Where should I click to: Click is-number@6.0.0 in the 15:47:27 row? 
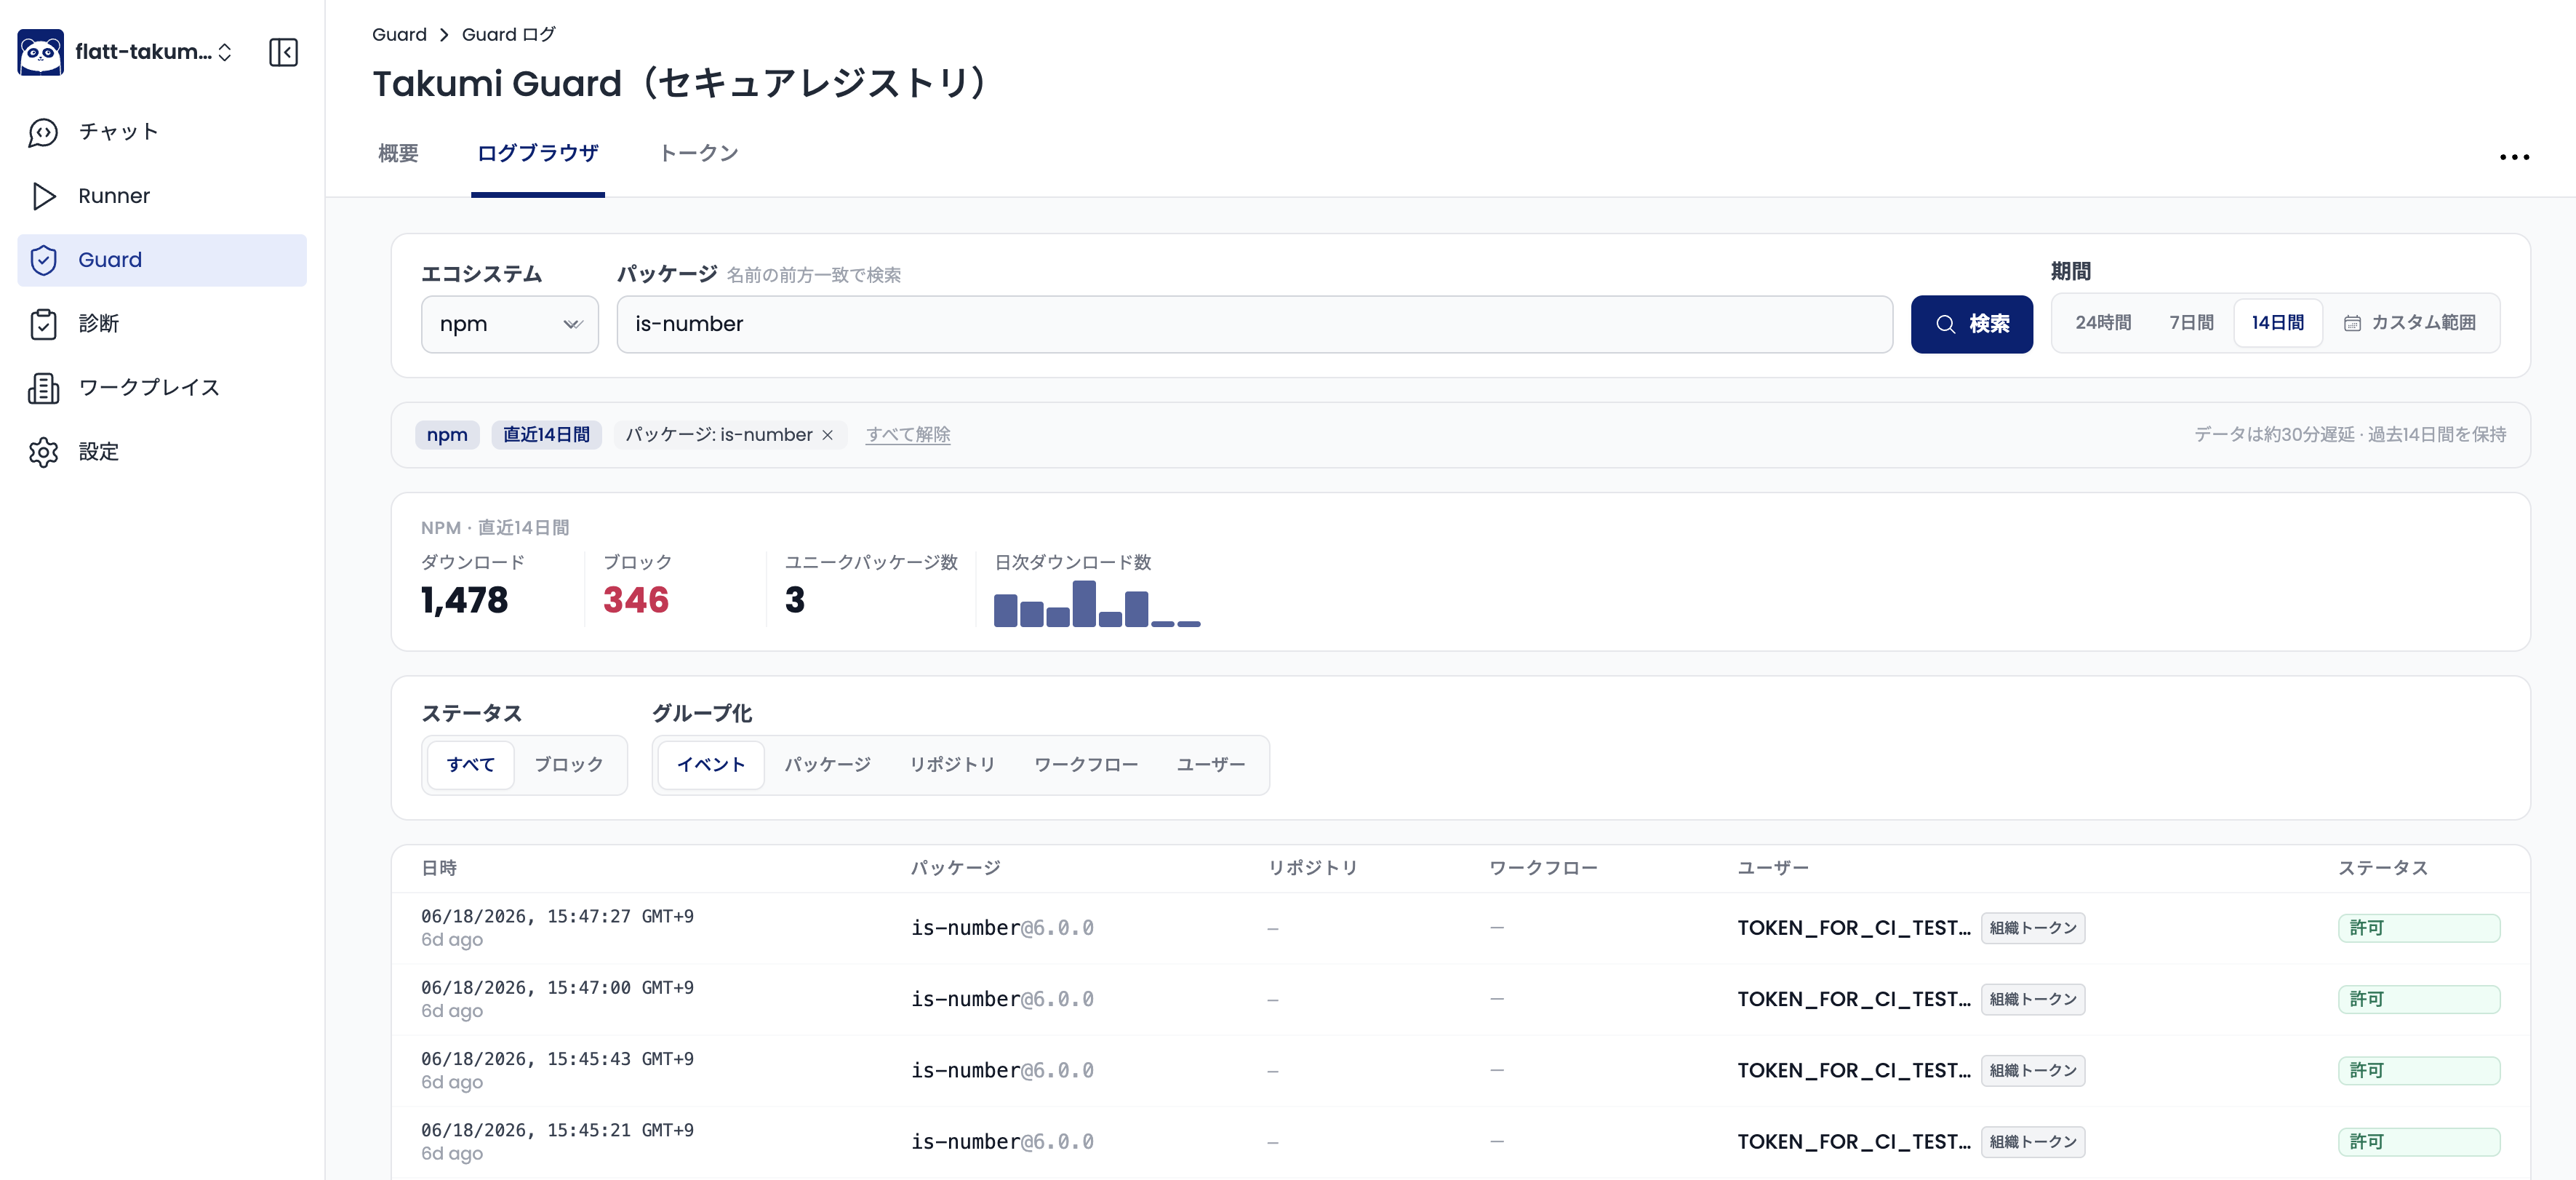tap(1002, 928)
